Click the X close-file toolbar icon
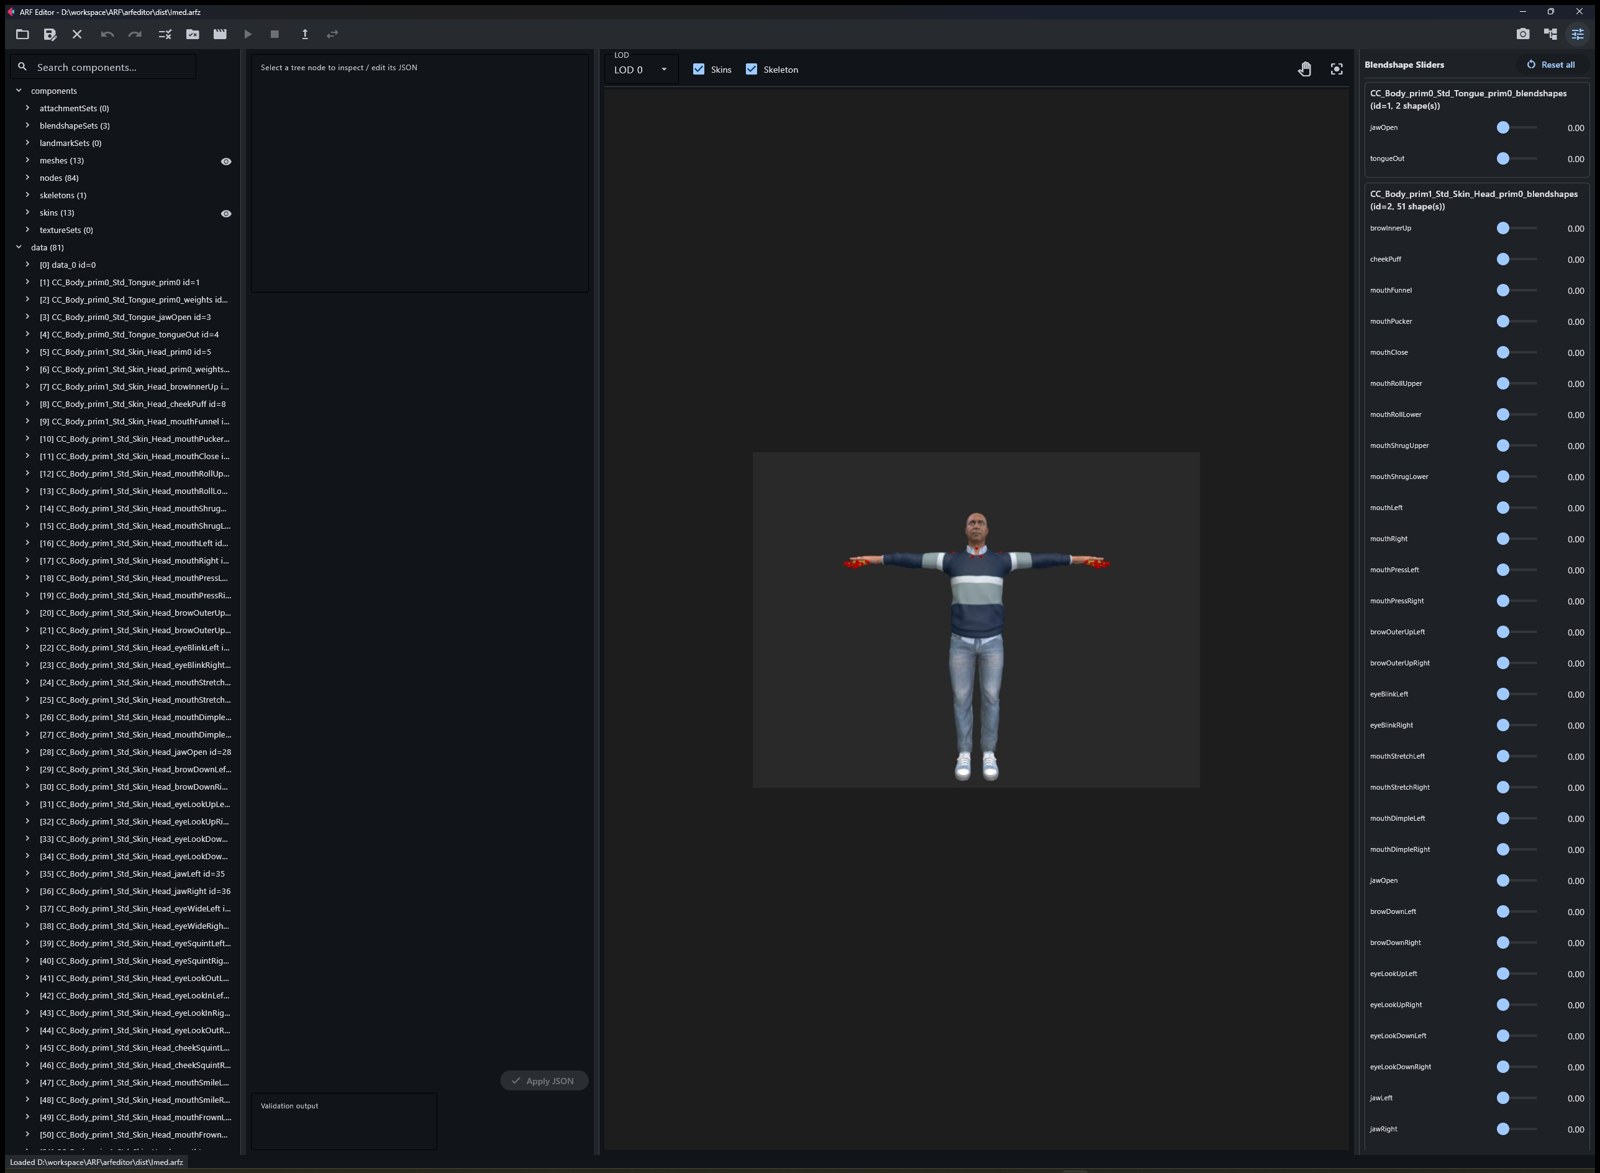 click(77, 34)
